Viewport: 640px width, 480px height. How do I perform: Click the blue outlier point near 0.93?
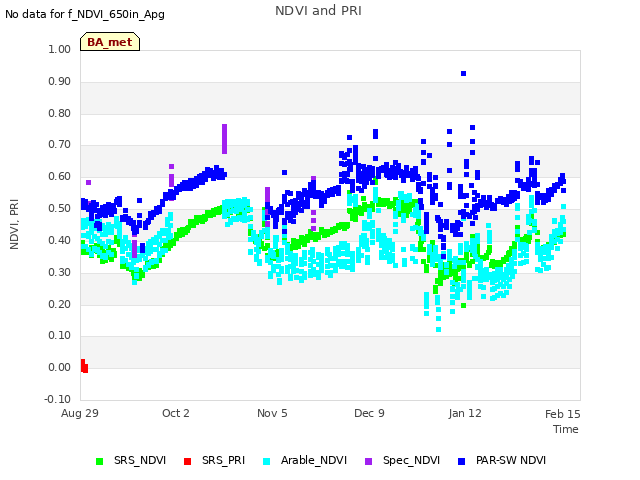(463, 73)
